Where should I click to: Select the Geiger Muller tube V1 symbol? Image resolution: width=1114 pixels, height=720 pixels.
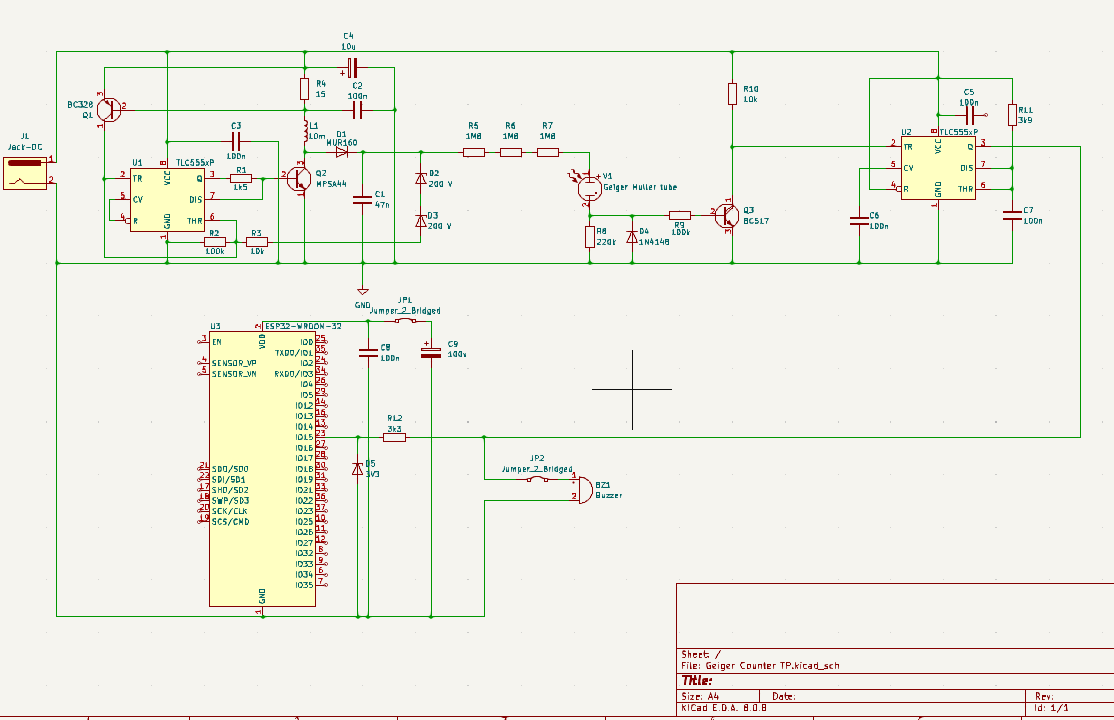(591, 190)
